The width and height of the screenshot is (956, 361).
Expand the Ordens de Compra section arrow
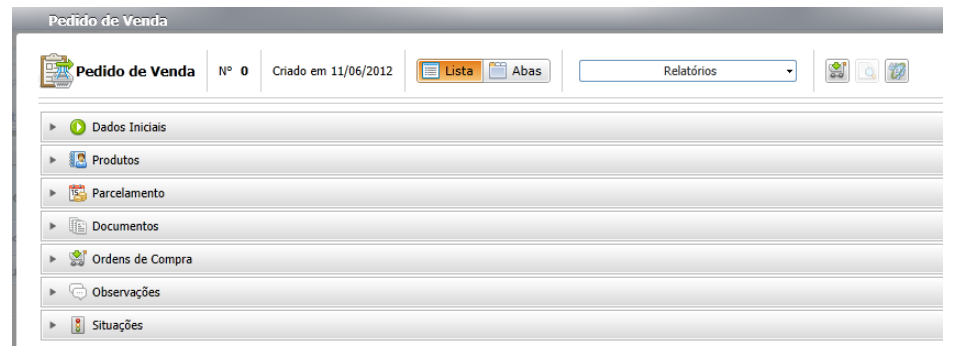(x=53, y=259)
